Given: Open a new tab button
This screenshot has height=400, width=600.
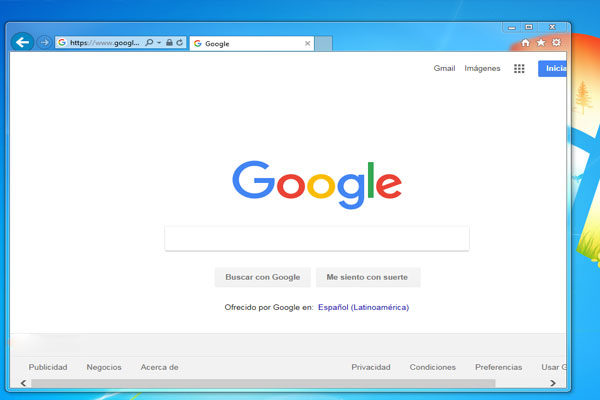Looking at the screenshot, I should (324, 44).
